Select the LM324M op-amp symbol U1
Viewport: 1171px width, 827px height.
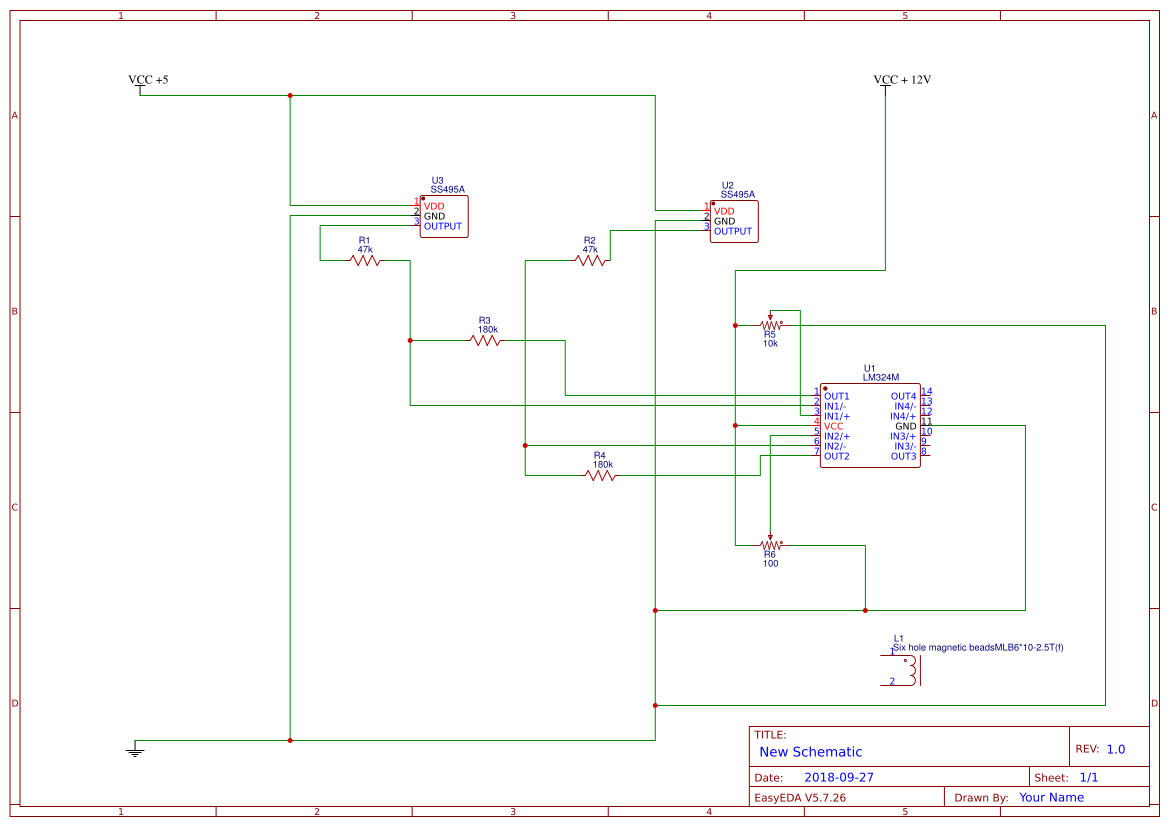coord(869,425)
